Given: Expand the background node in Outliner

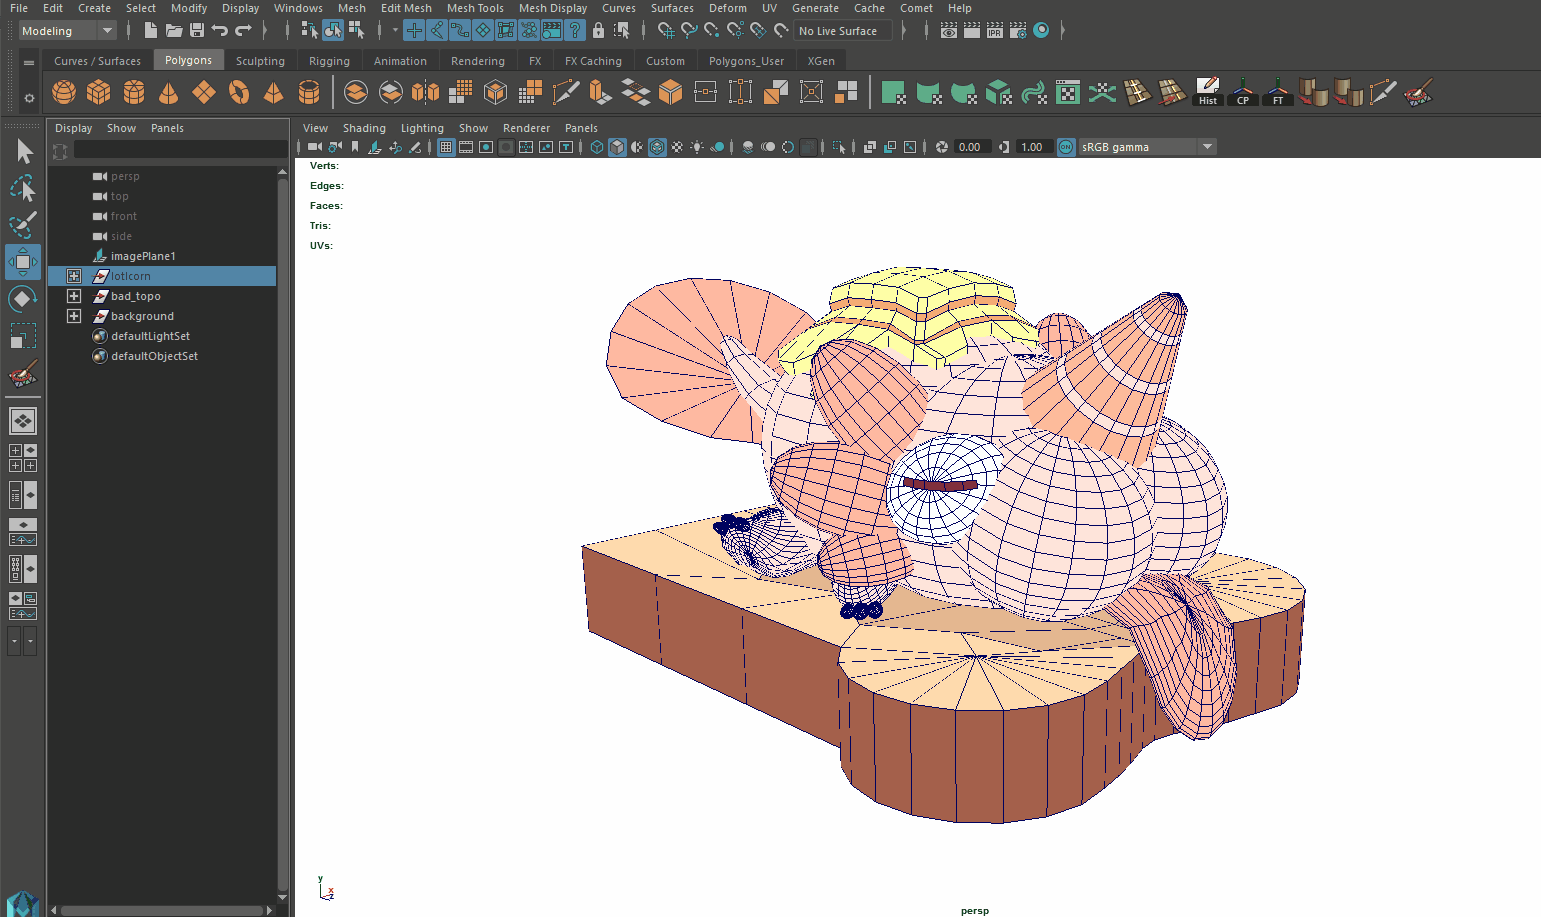Looking at the screenshot, I should 74,316.
